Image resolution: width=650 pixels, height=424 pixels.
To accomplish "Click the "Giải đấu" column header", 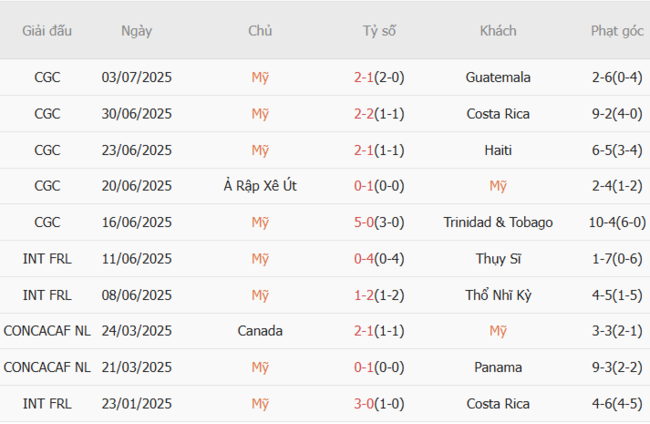I will pos(47,31).
